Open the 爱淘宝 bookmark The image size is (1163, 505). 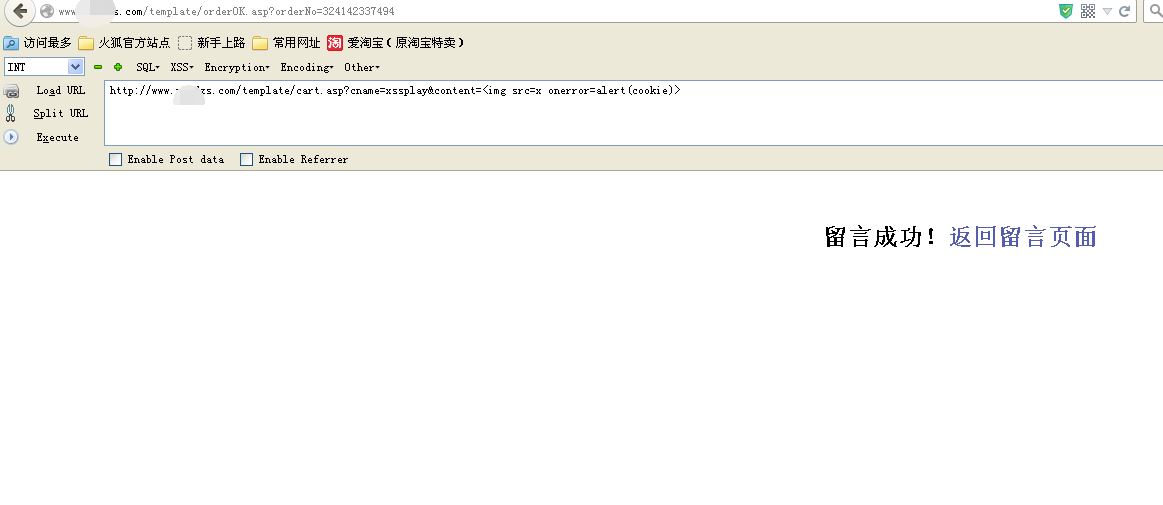pyautogui.click(x=396, y=43)
